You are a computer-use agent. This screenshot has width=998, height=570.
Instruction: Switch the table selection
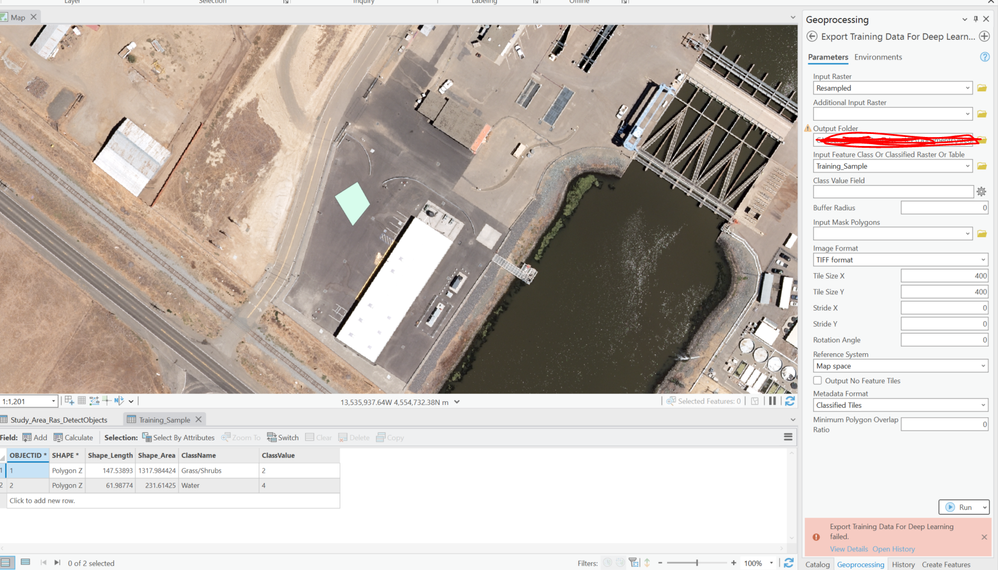(283, 437)
